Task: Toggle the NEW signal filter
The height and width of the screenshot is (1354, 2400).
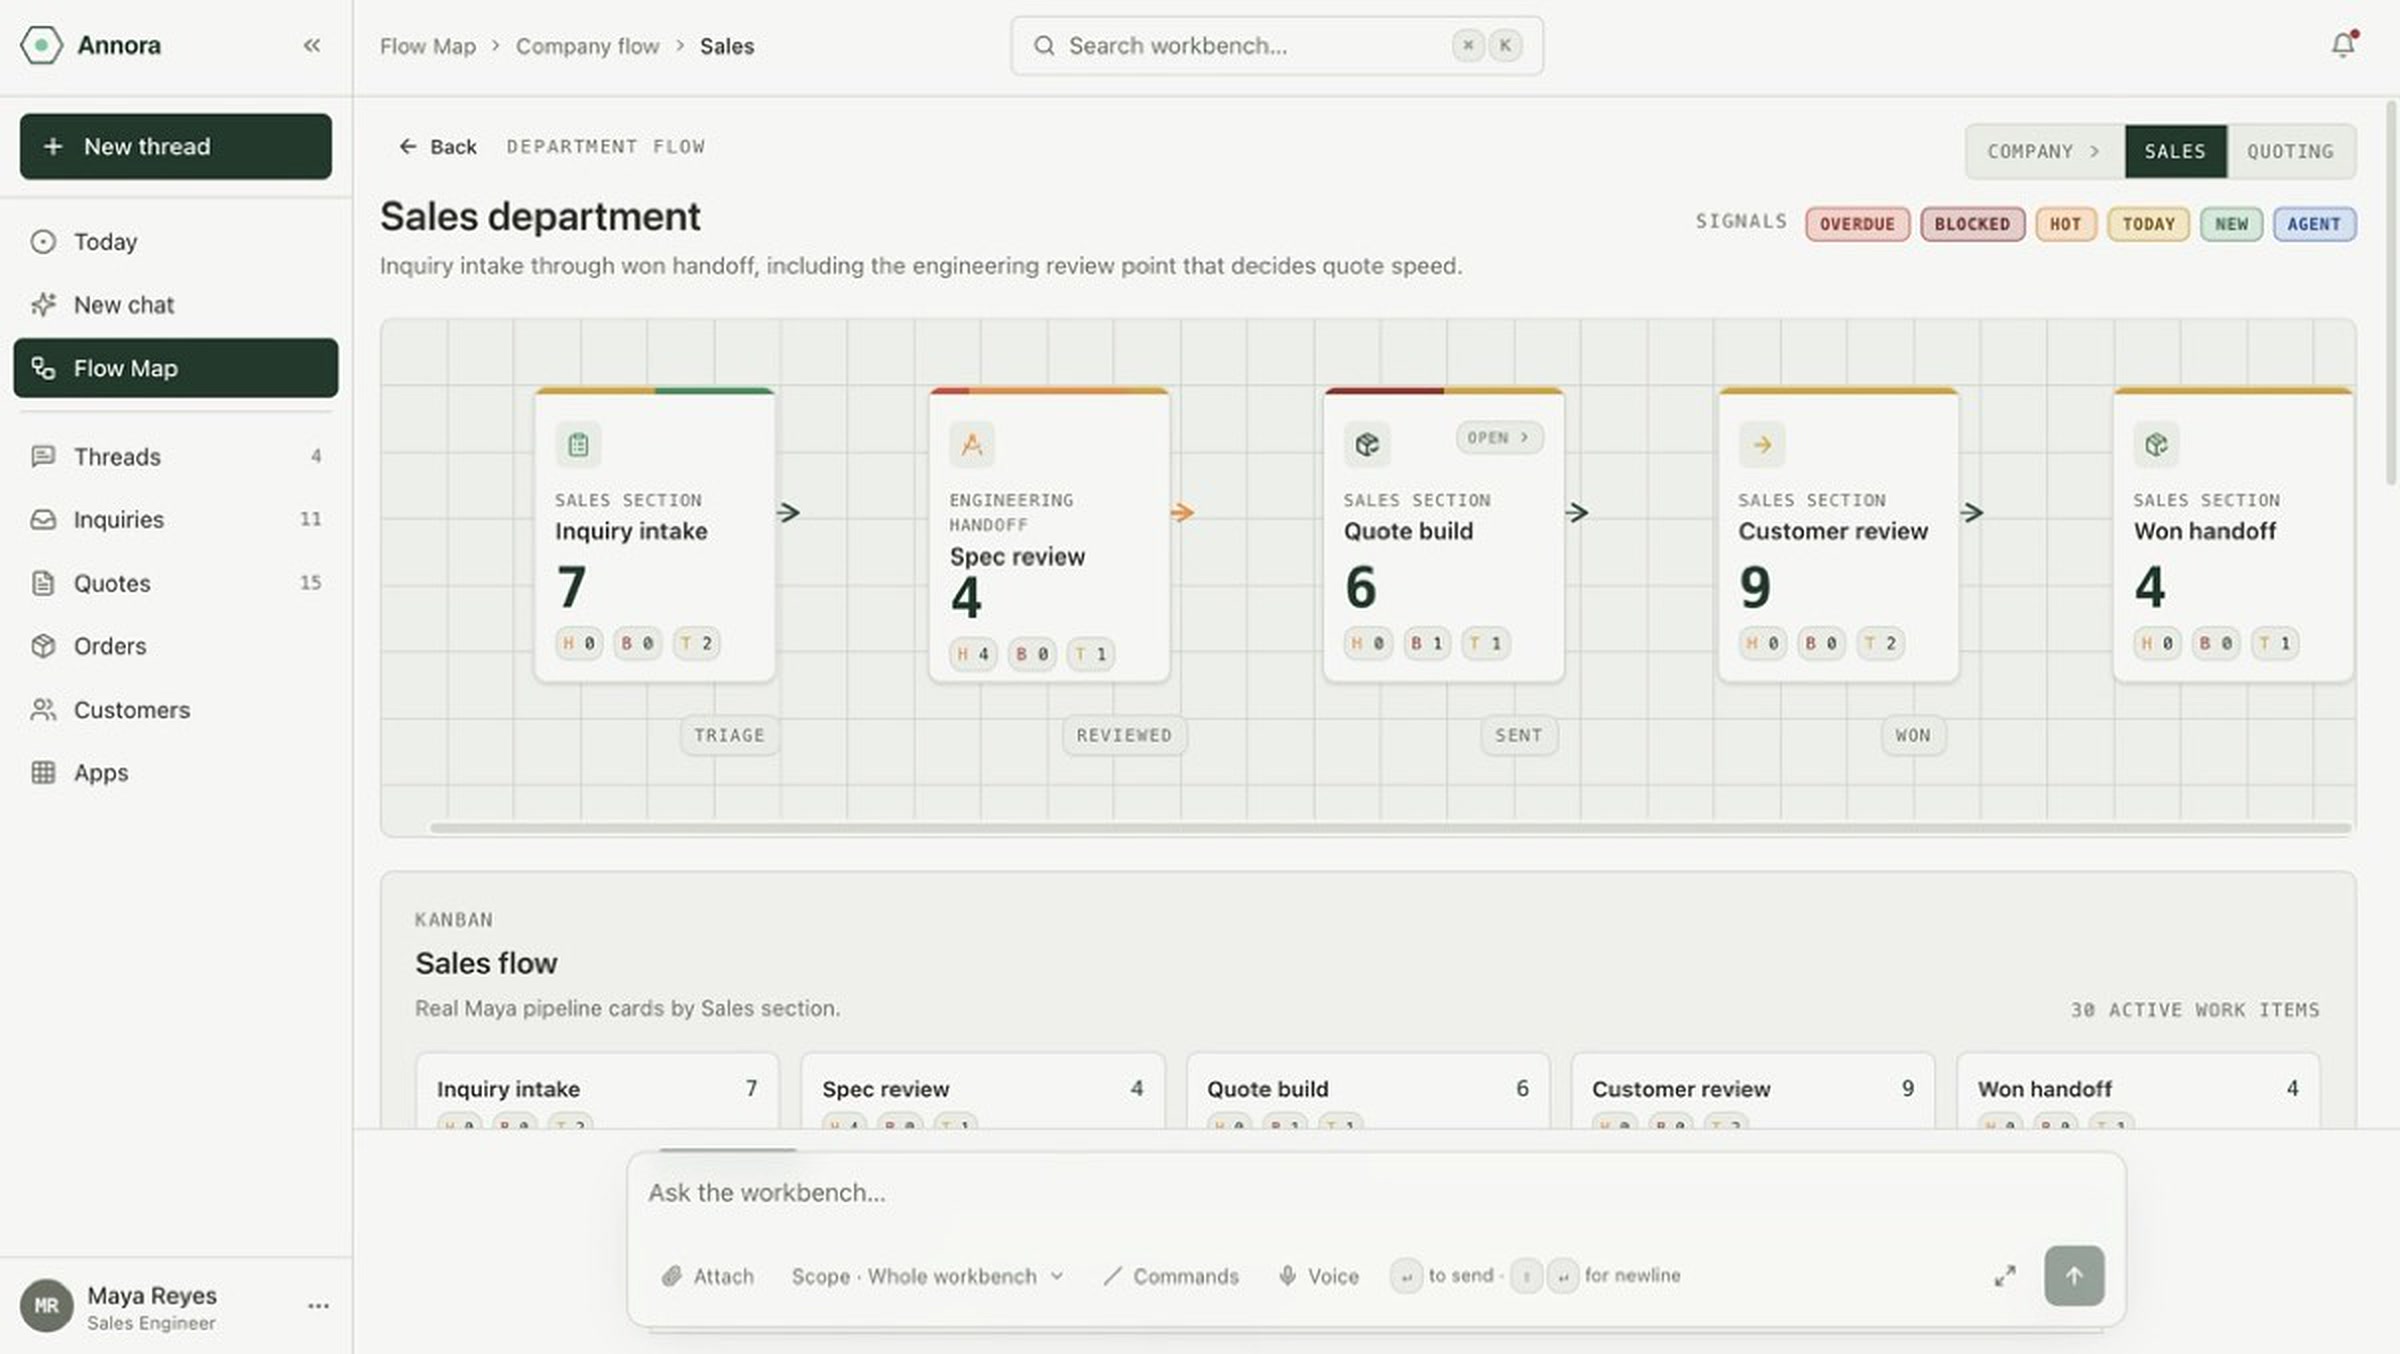Action: point(2231,224)
